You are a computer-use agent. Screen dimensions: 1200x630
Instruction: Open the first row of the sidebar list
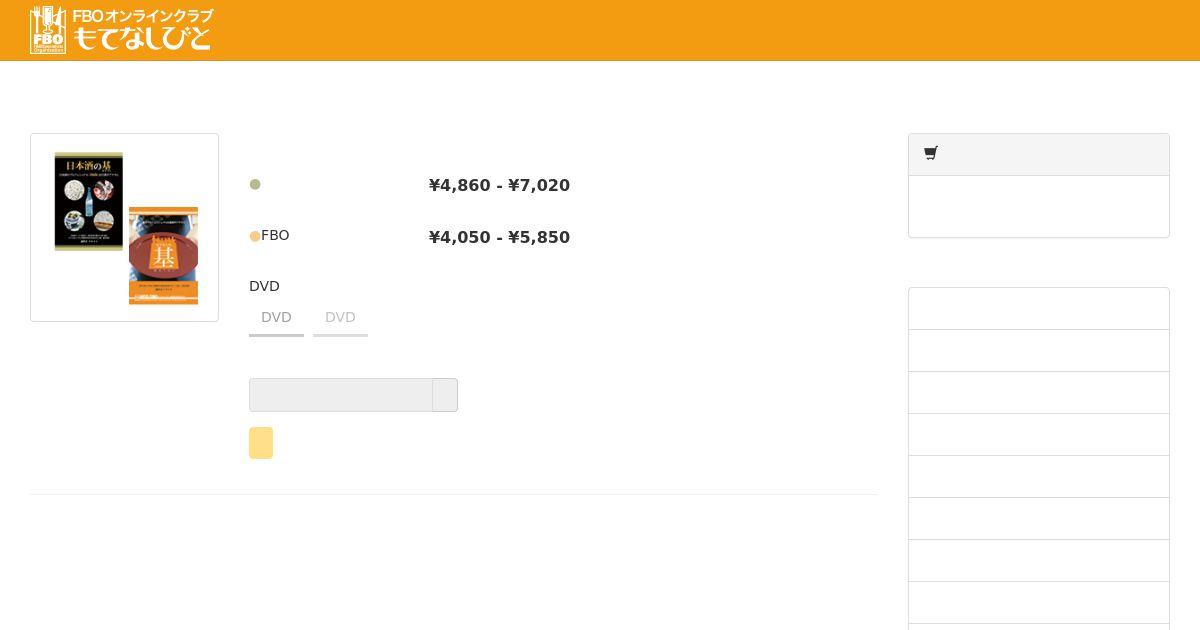coord(1038,309)
